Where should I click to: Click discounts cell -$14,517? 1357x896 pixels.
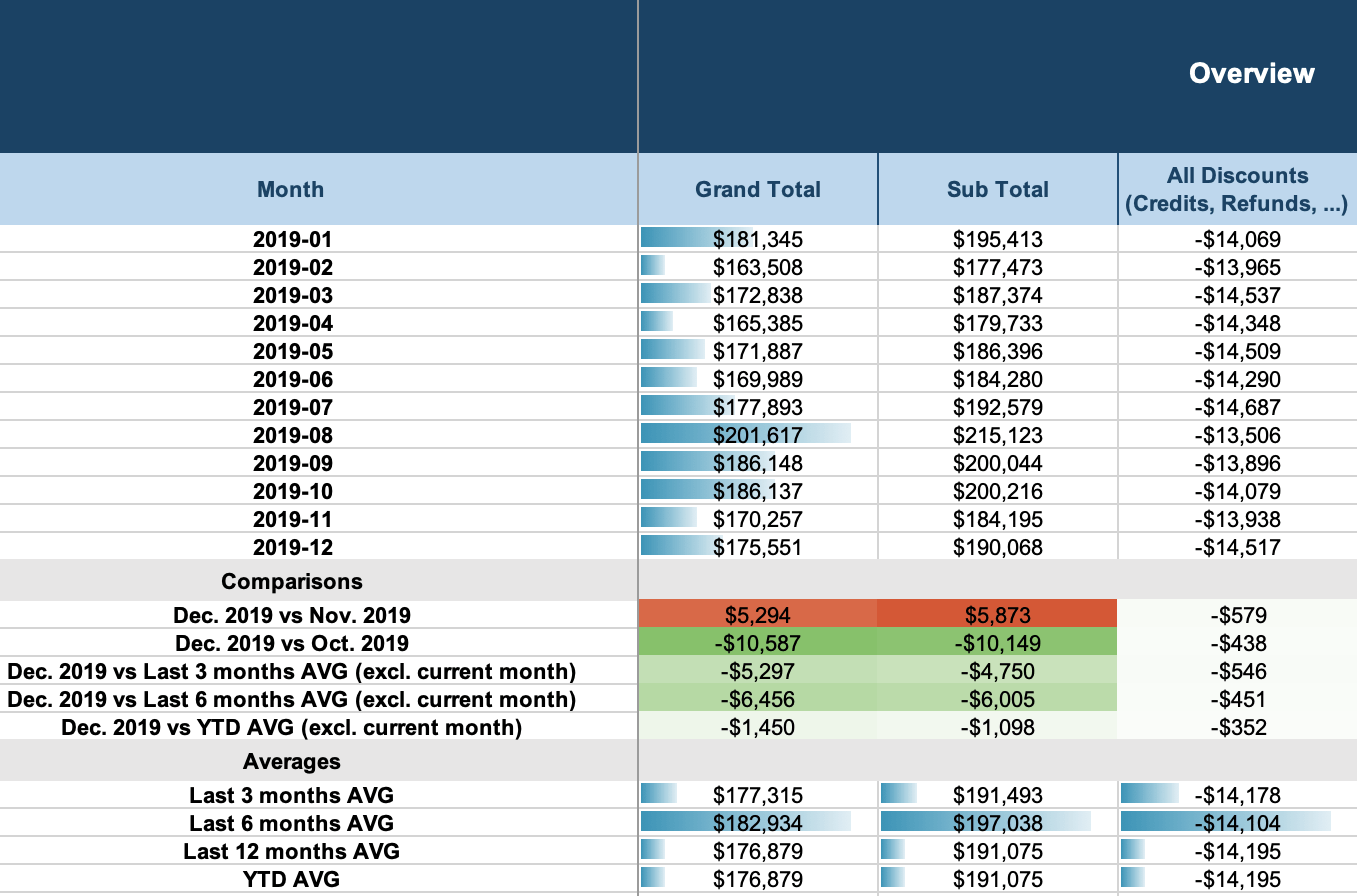[x=1237, y=547]
